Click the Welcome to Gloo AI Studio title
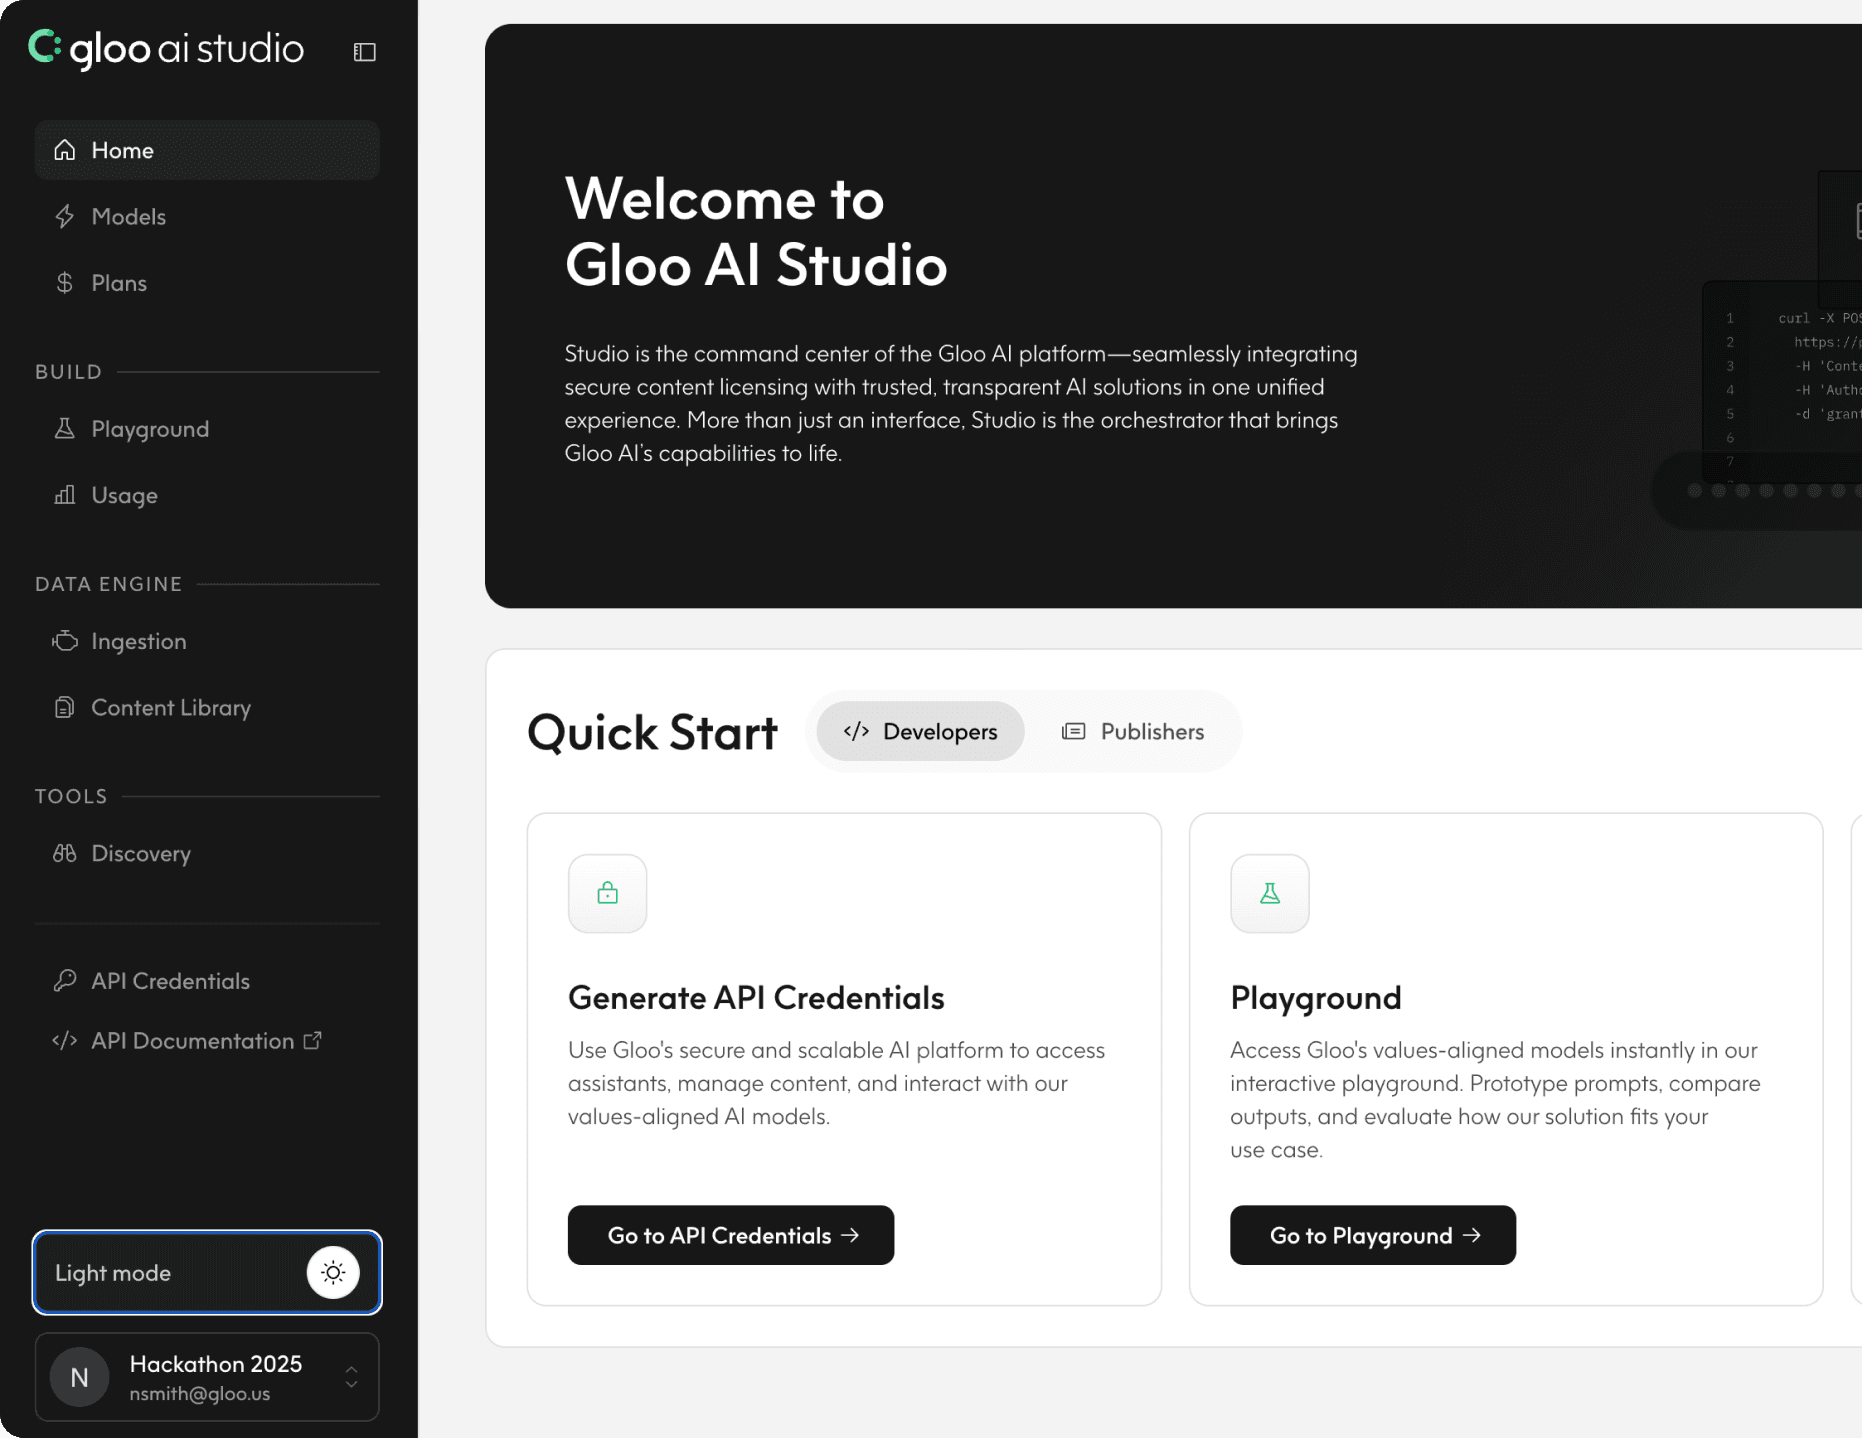The width and height of the screenshot is (1862, 1438). [756, 231]
